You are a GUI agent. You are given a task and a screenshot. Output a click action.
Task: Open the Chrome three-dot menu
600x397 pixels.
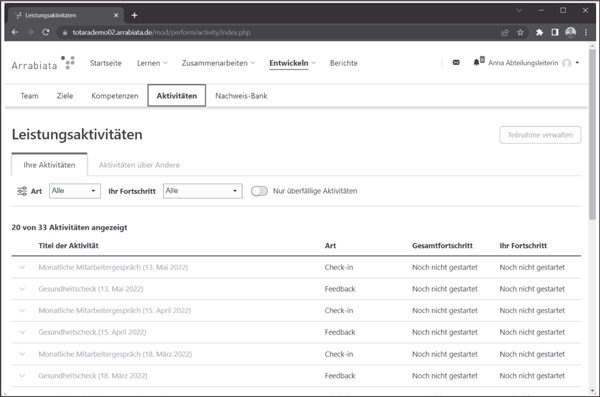586,32
